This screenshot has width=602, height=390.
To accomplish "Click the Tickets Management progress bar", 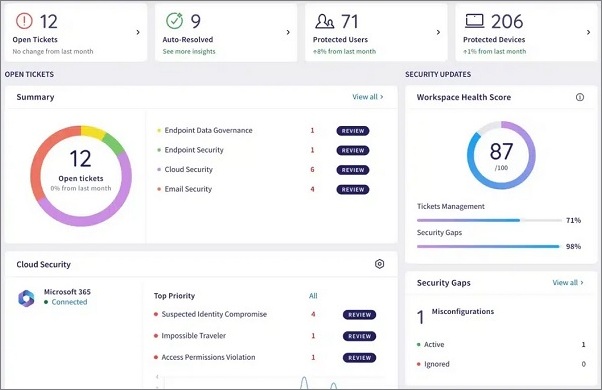I will (x=490, y=220).
